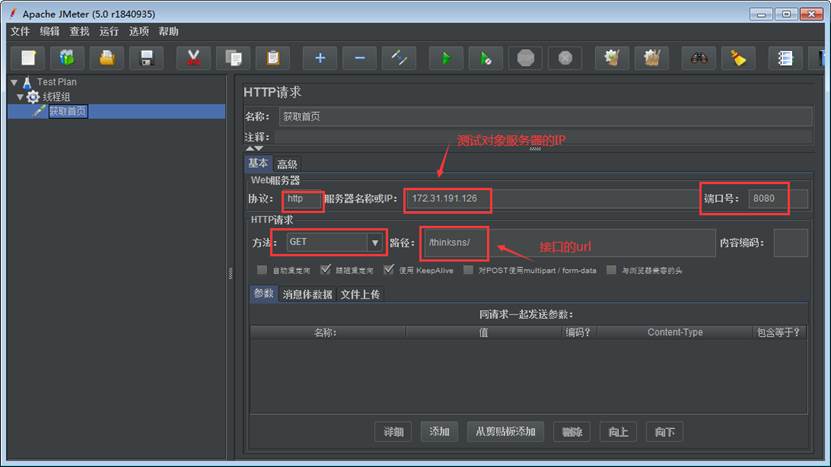Open the Function Helper list icon
Image resolution: width=831 pixels, height=467 pixels.
point(785,58)
